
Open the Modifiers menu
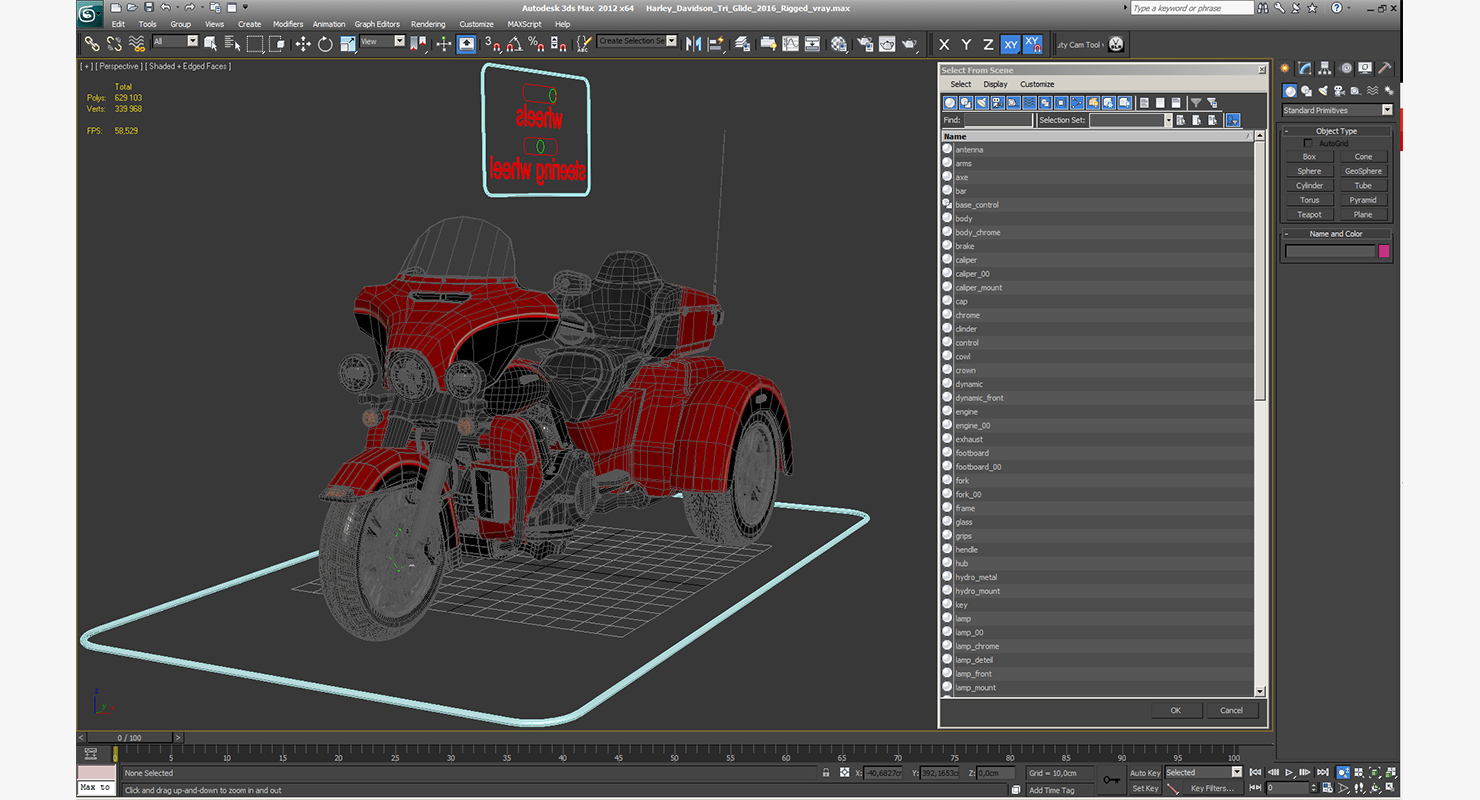pos(288,24)
